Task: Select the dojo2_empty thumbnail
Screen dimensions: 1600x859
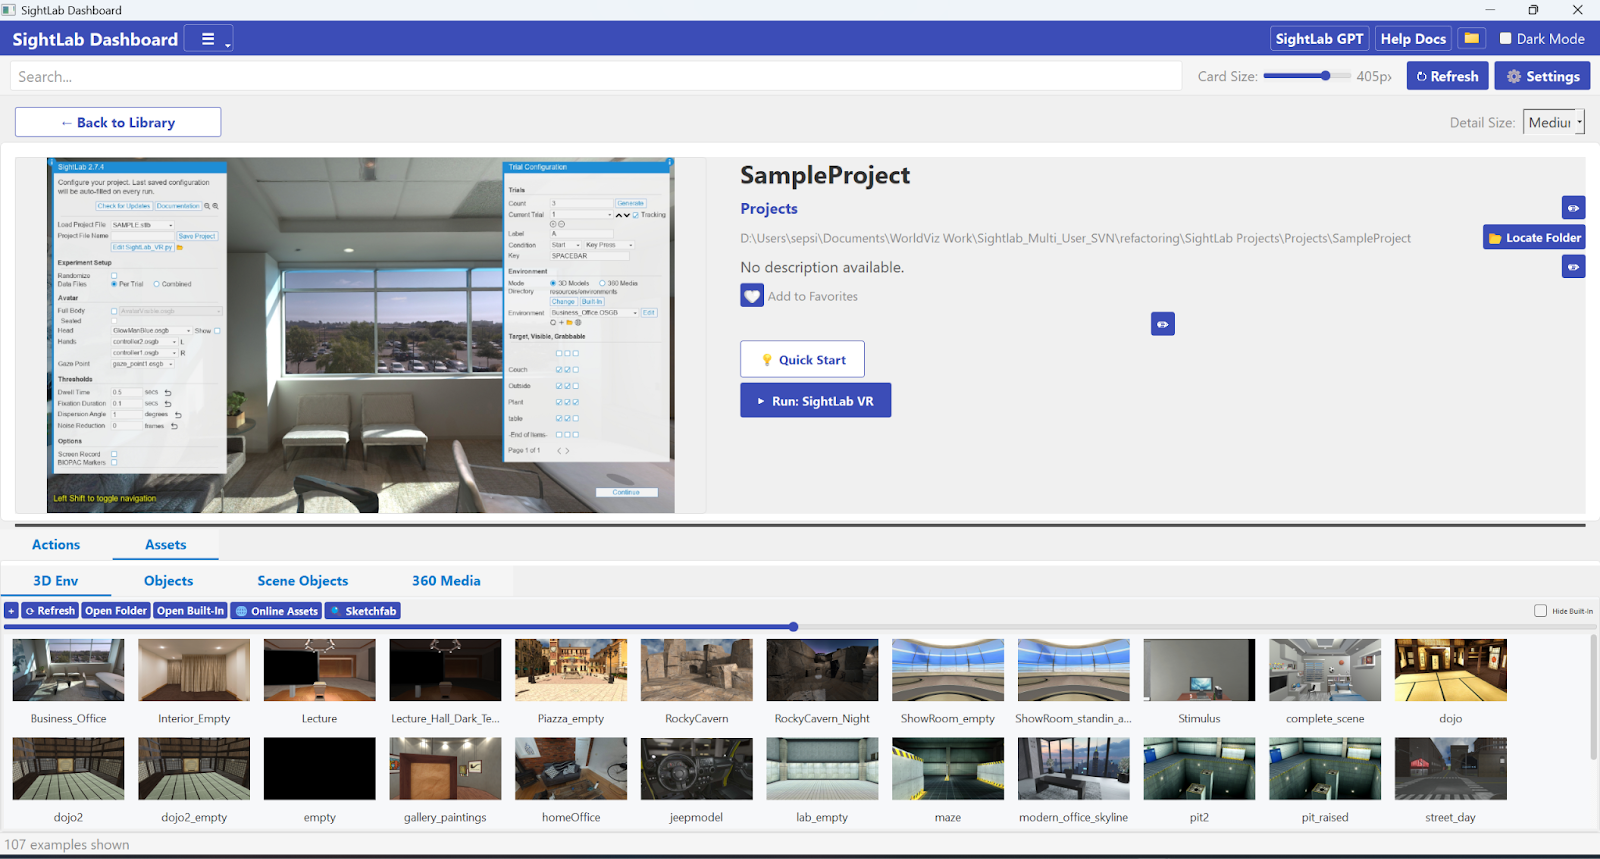Action: (x=194, y=769)
